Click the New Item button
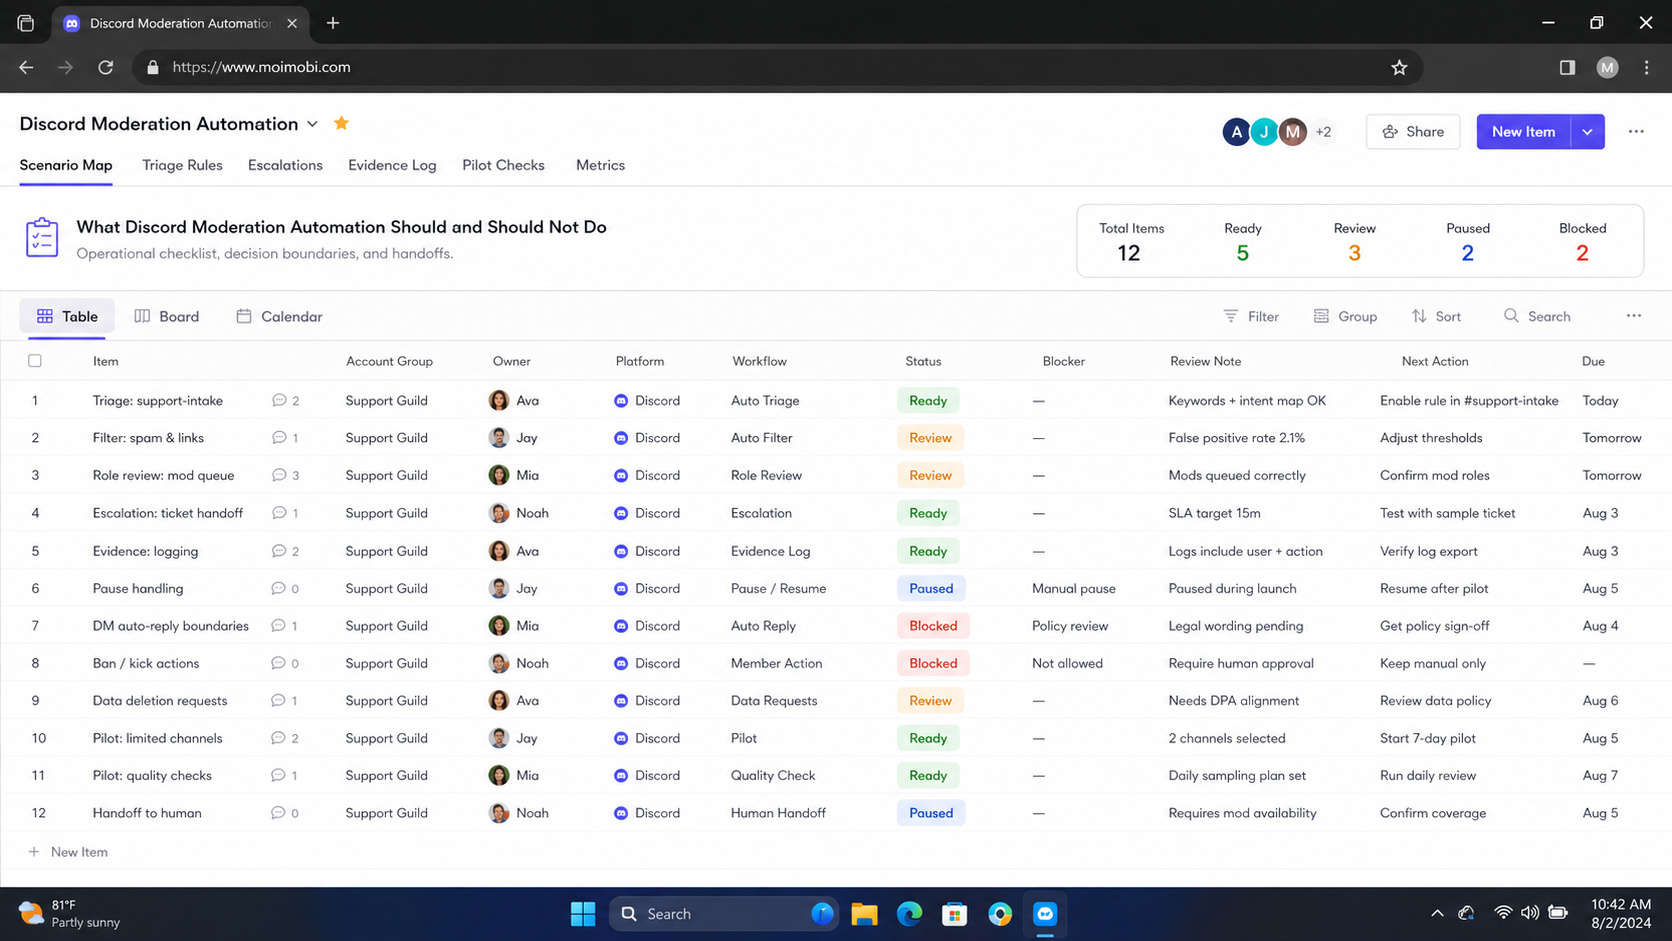The height and width of the screenshot is (941, 1672). click(x=1524, y=132)
